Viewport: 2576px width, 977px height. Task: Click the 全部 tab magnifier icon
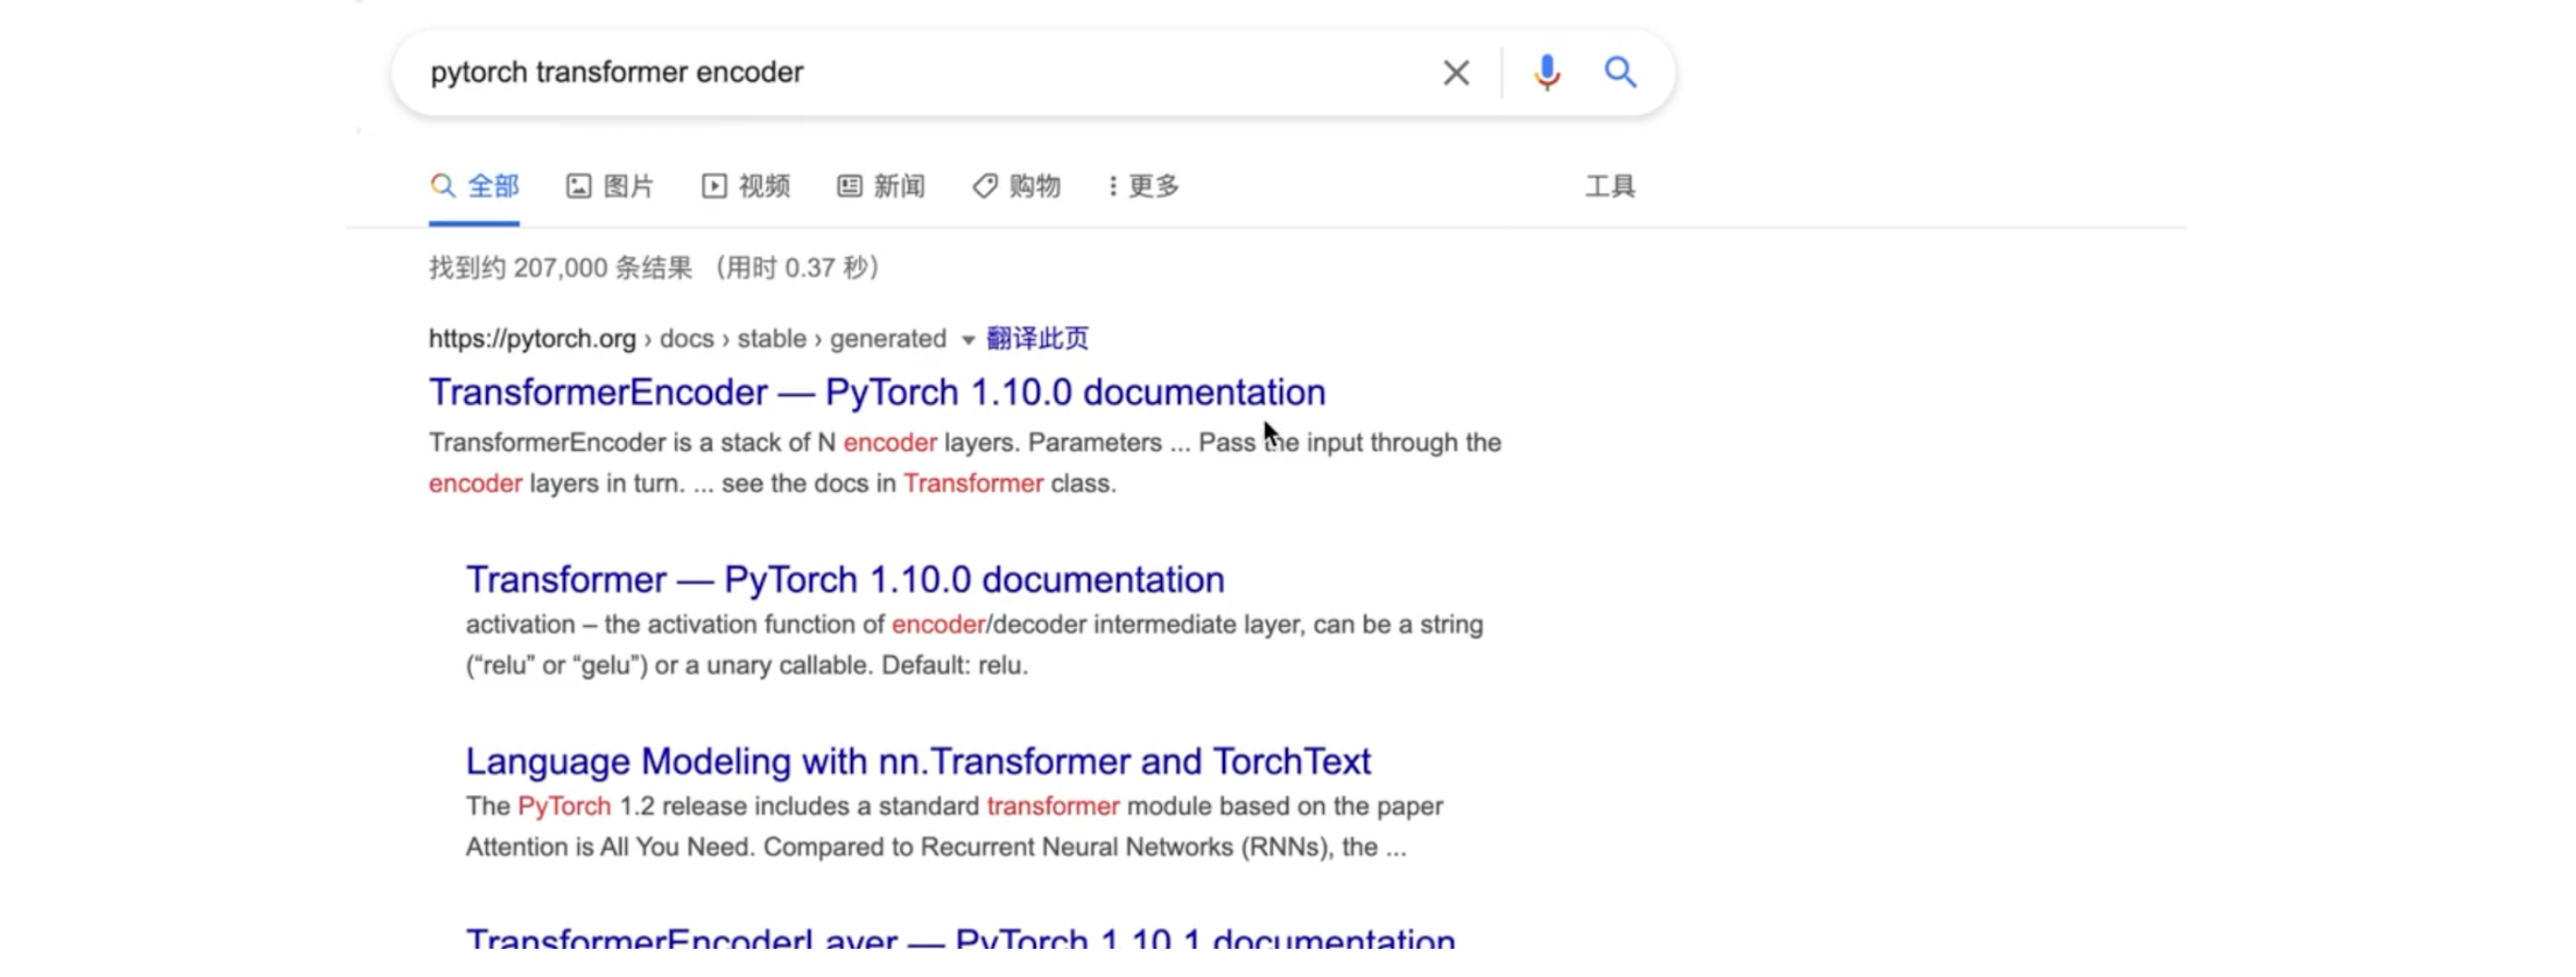pos(442,185)
